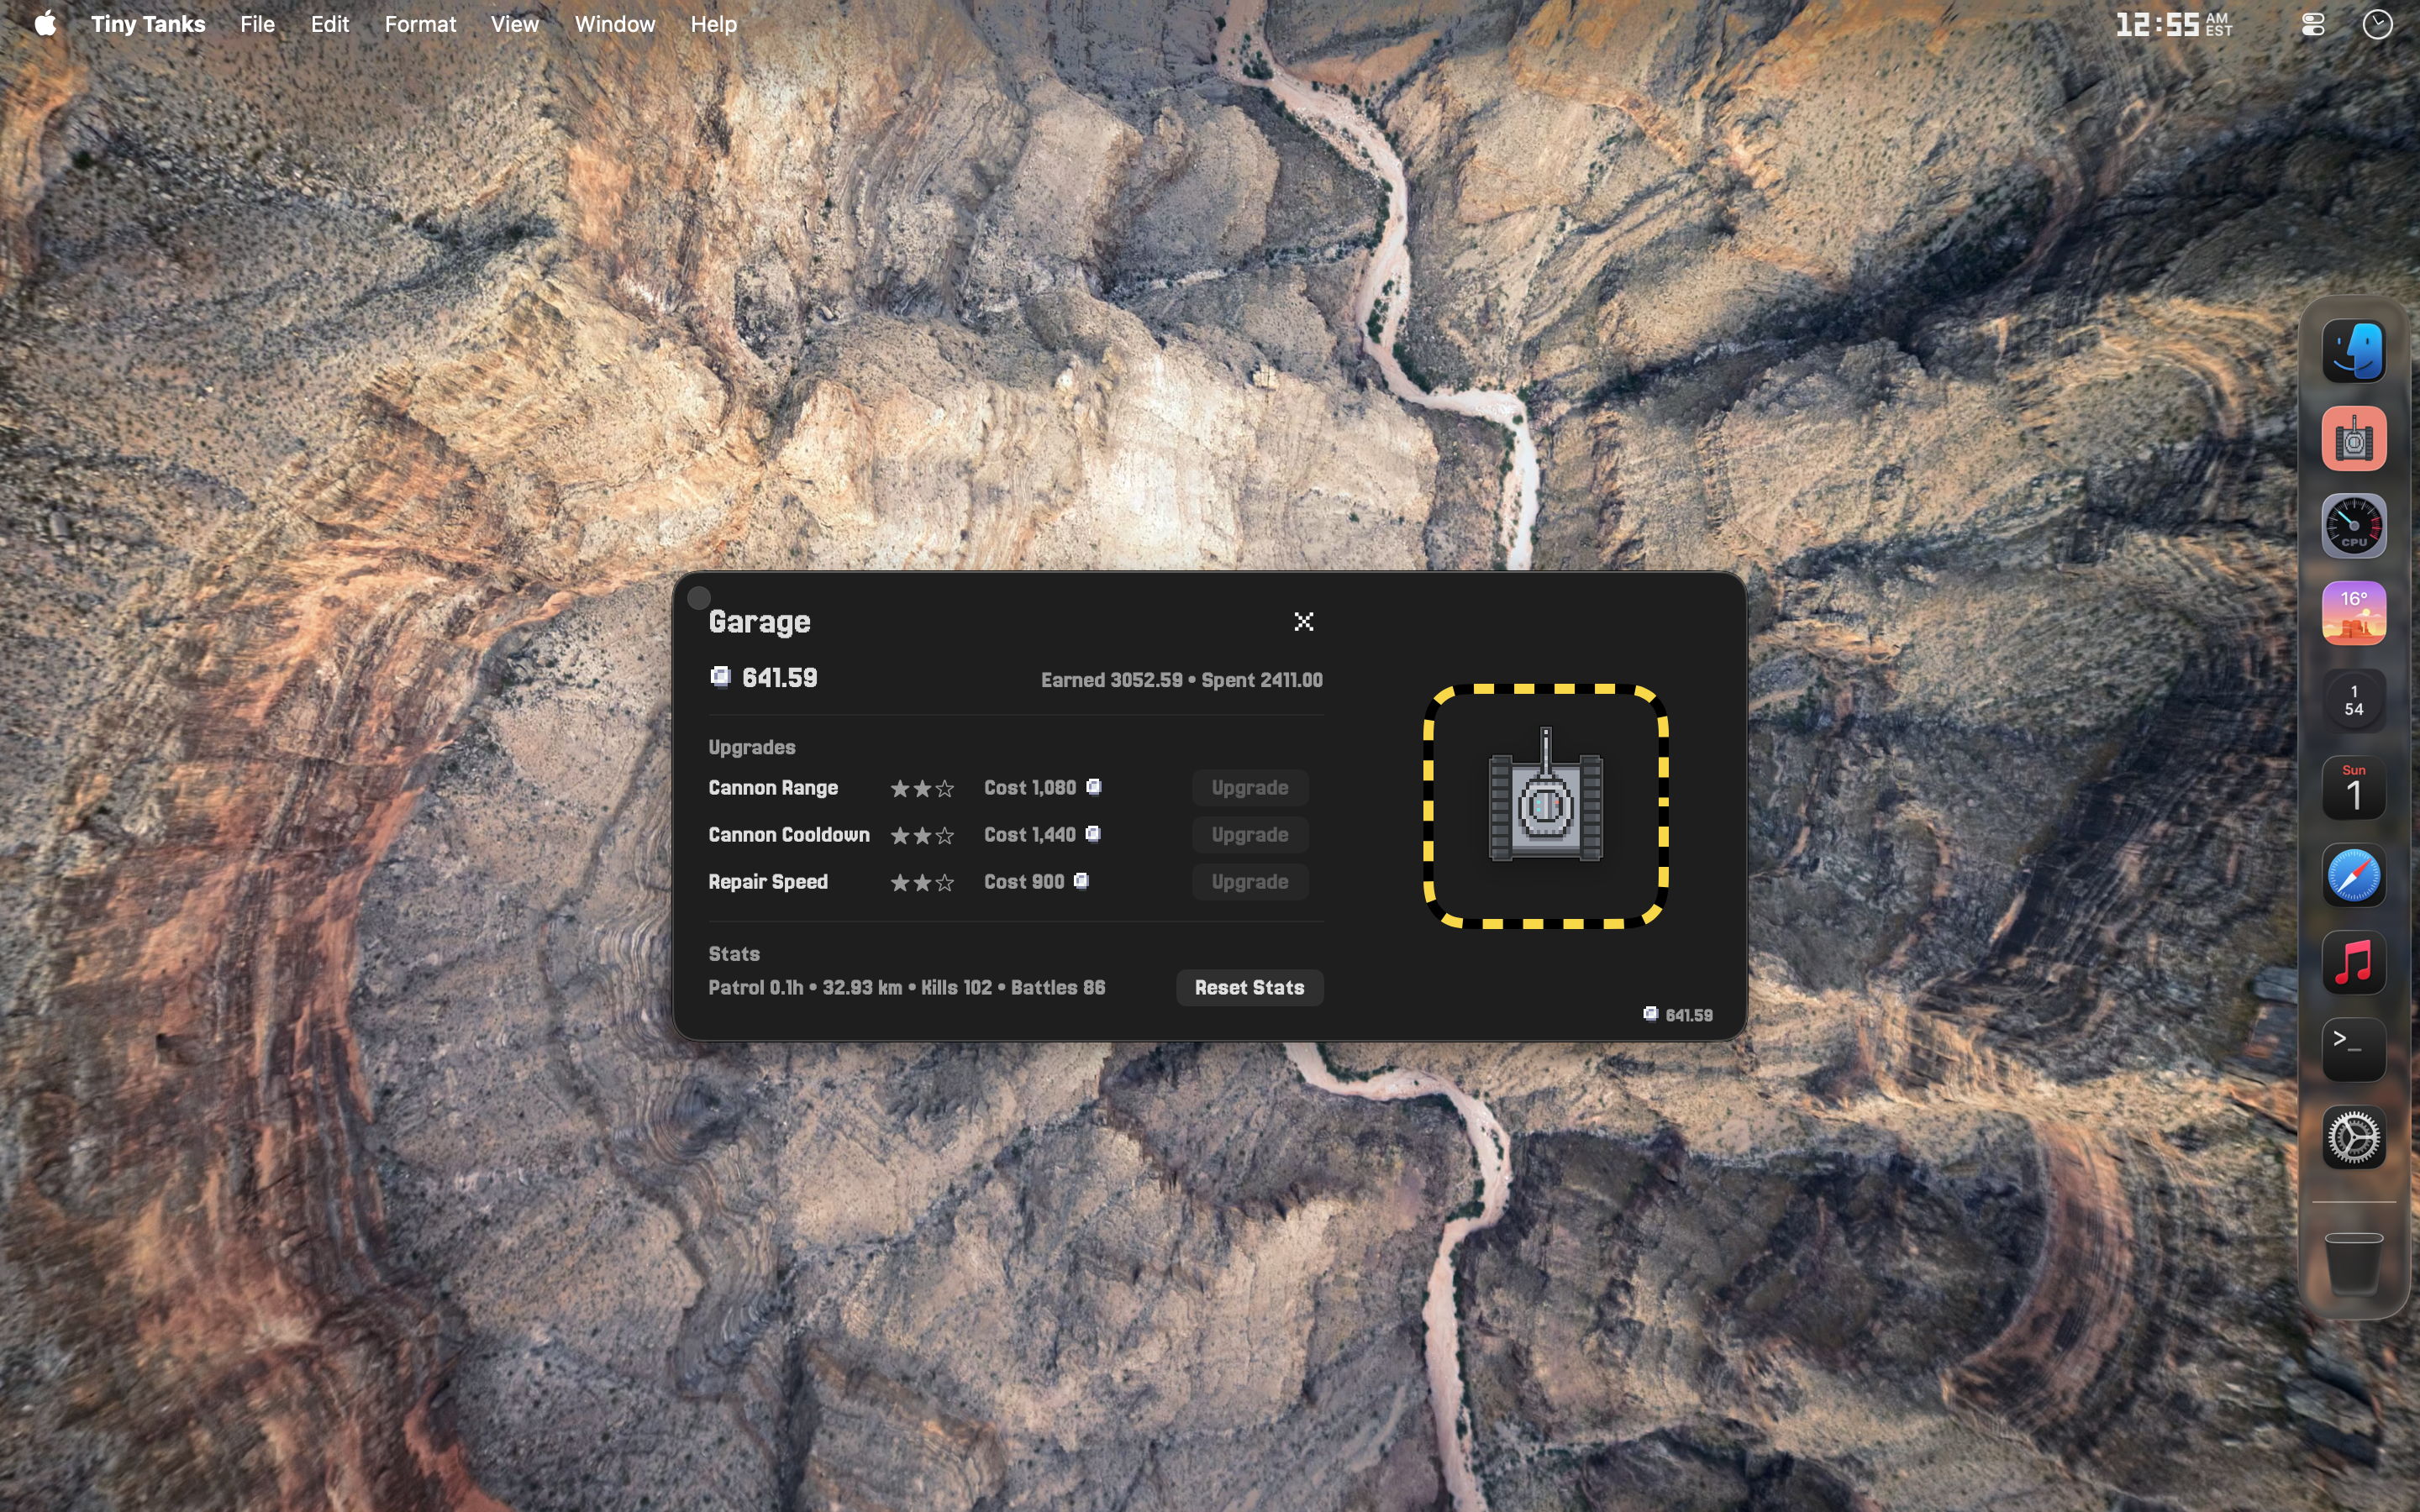Click the coin icon beside the 641.59 balance
This screenshot has height=1512, width=2420.
[719, 677]
